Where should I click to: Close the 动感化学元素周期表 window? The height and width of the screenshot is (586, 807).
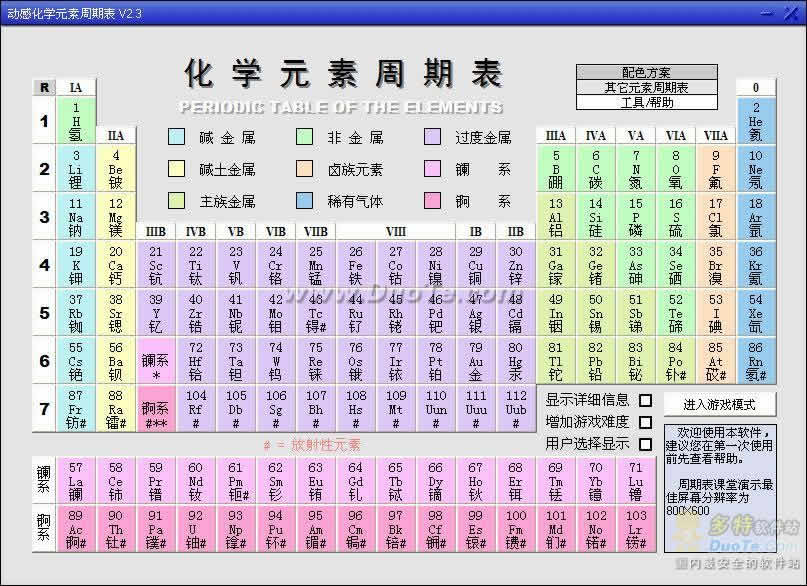(792, 13)
